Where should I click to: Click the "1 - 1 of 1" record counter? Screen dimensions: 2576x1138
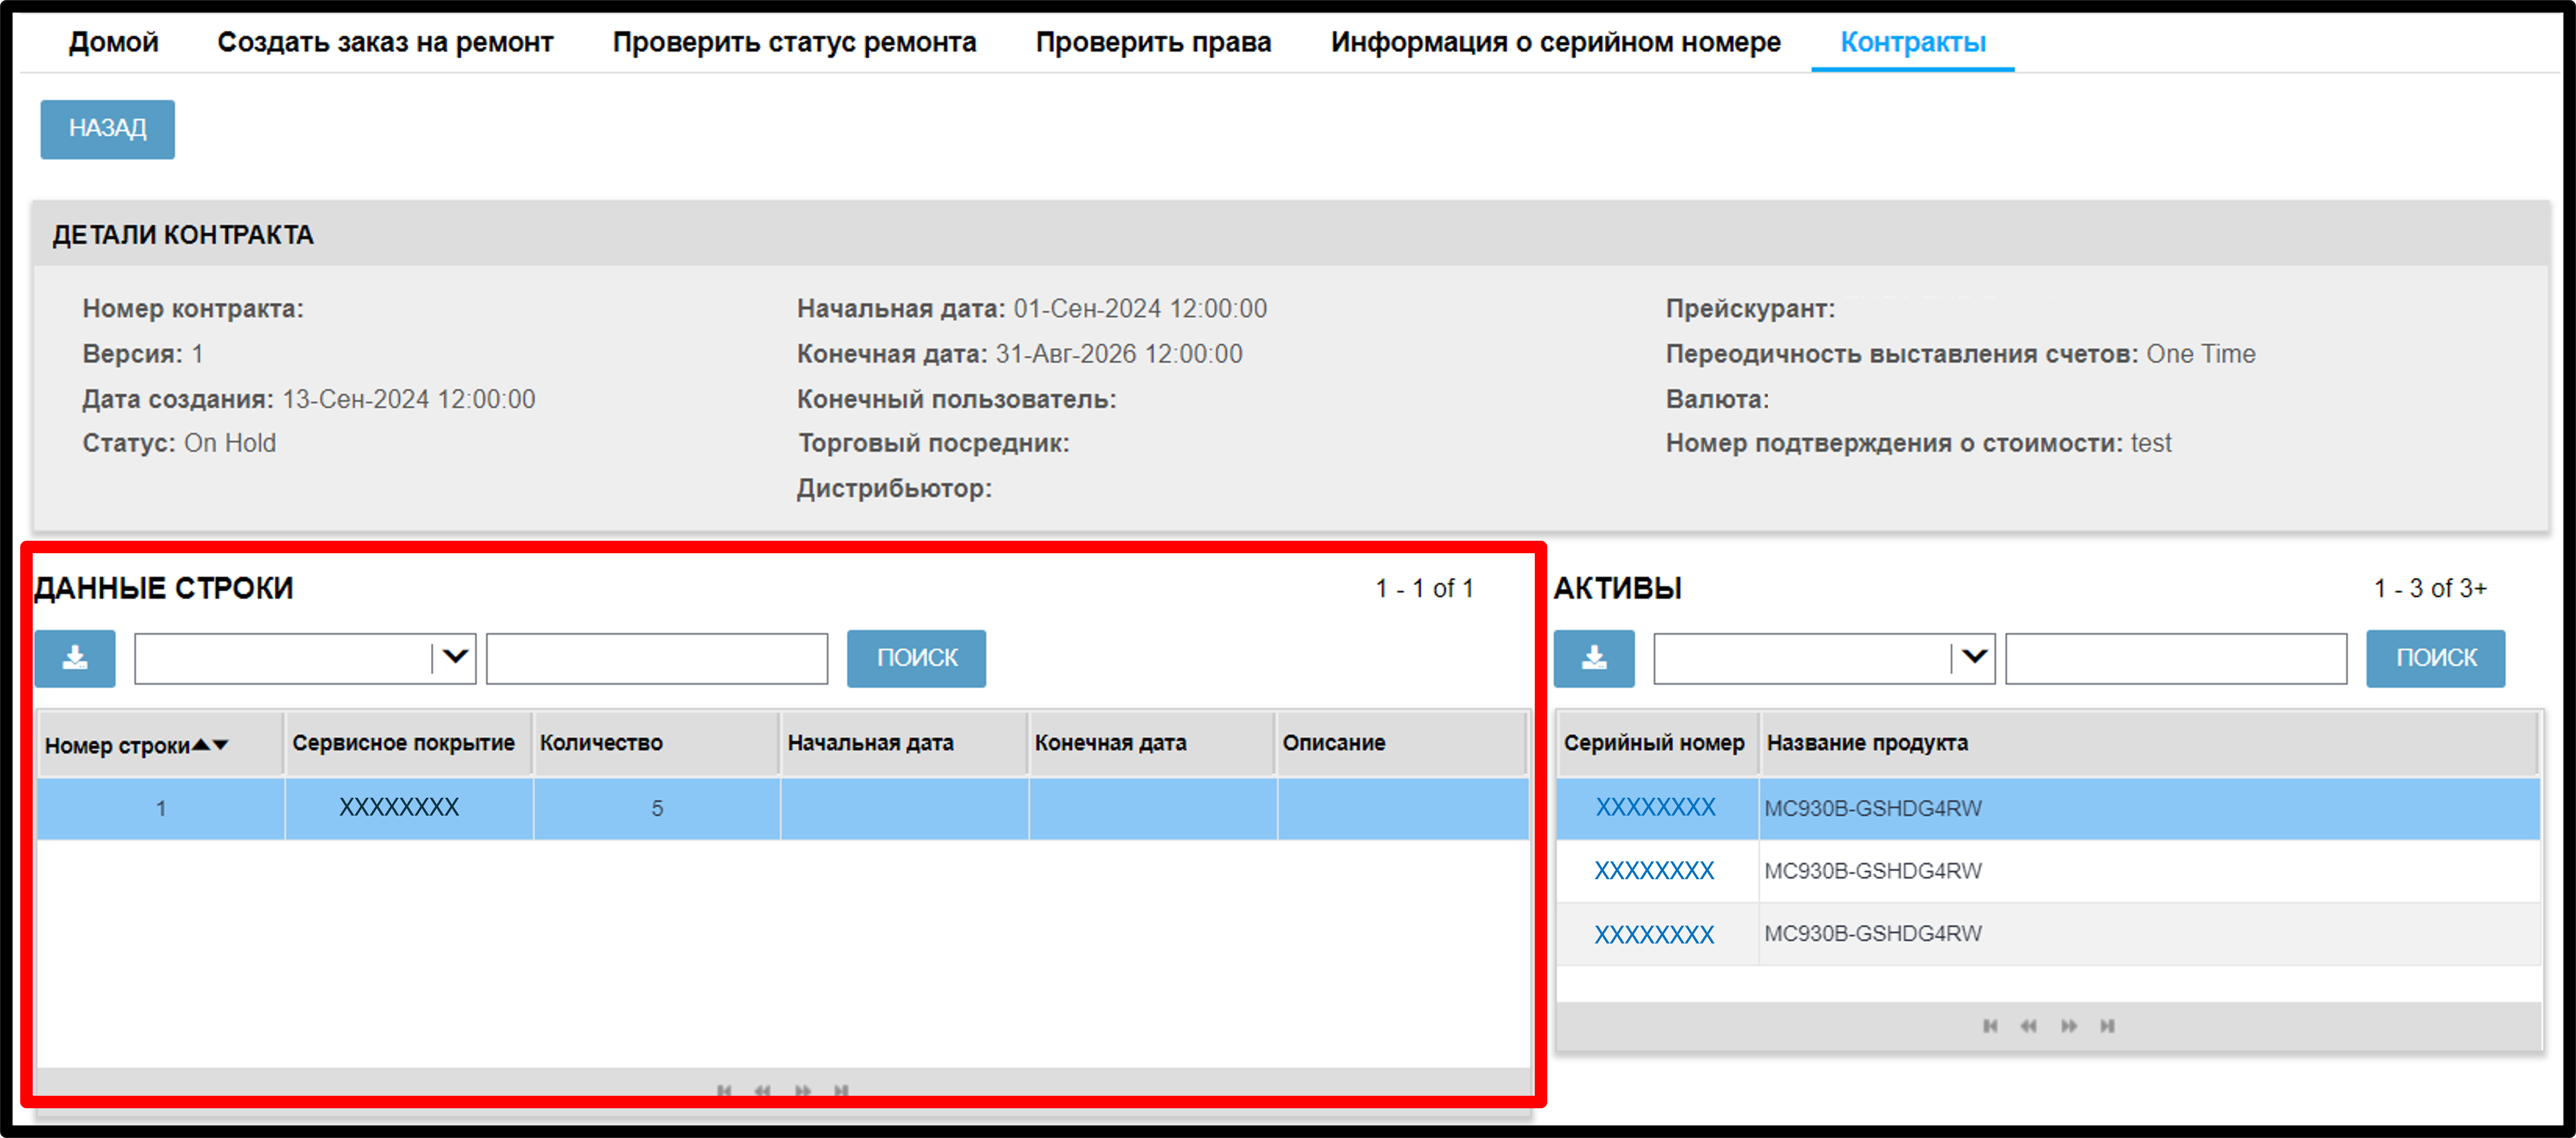point(1424,588)
